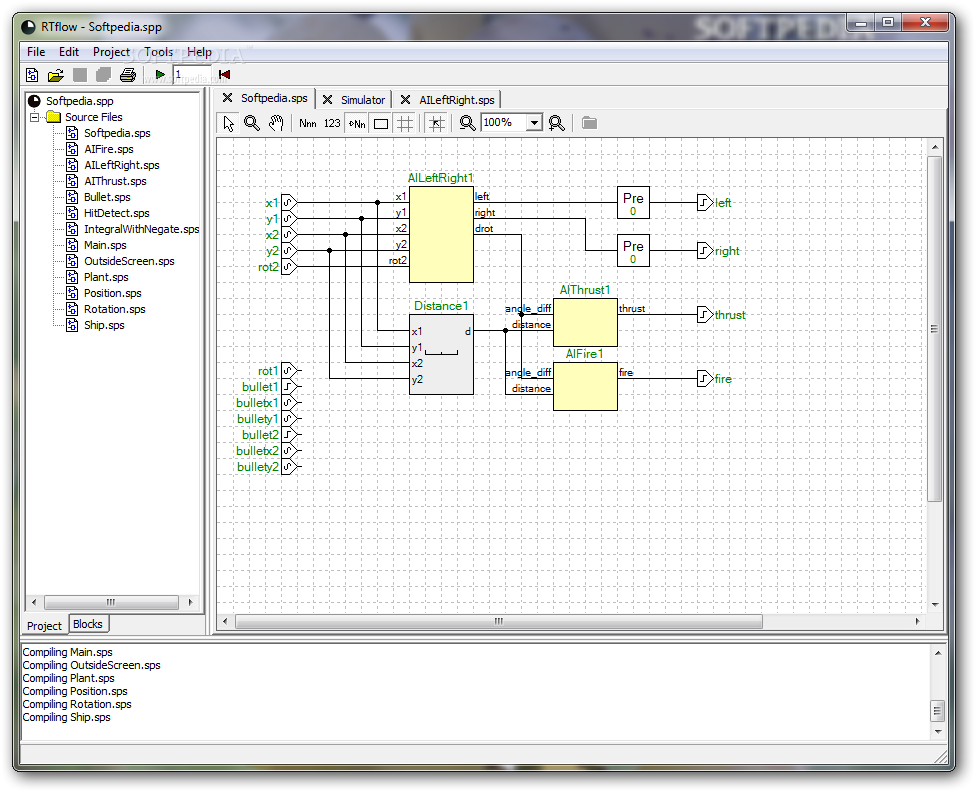Image resolution: width=976 pixels, height=792 pixels.
Task: Click the bullet1 input port symbol
Action: [x=289, y=387]
